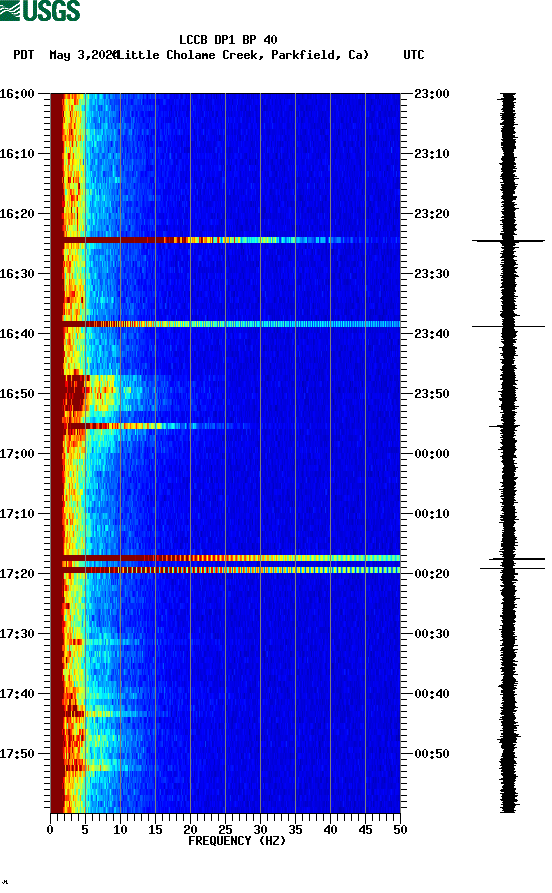Screen dimensions: 552x893
Task: Click the seismogram spike near 23:25 UTC
Action: tap(508, 241)
